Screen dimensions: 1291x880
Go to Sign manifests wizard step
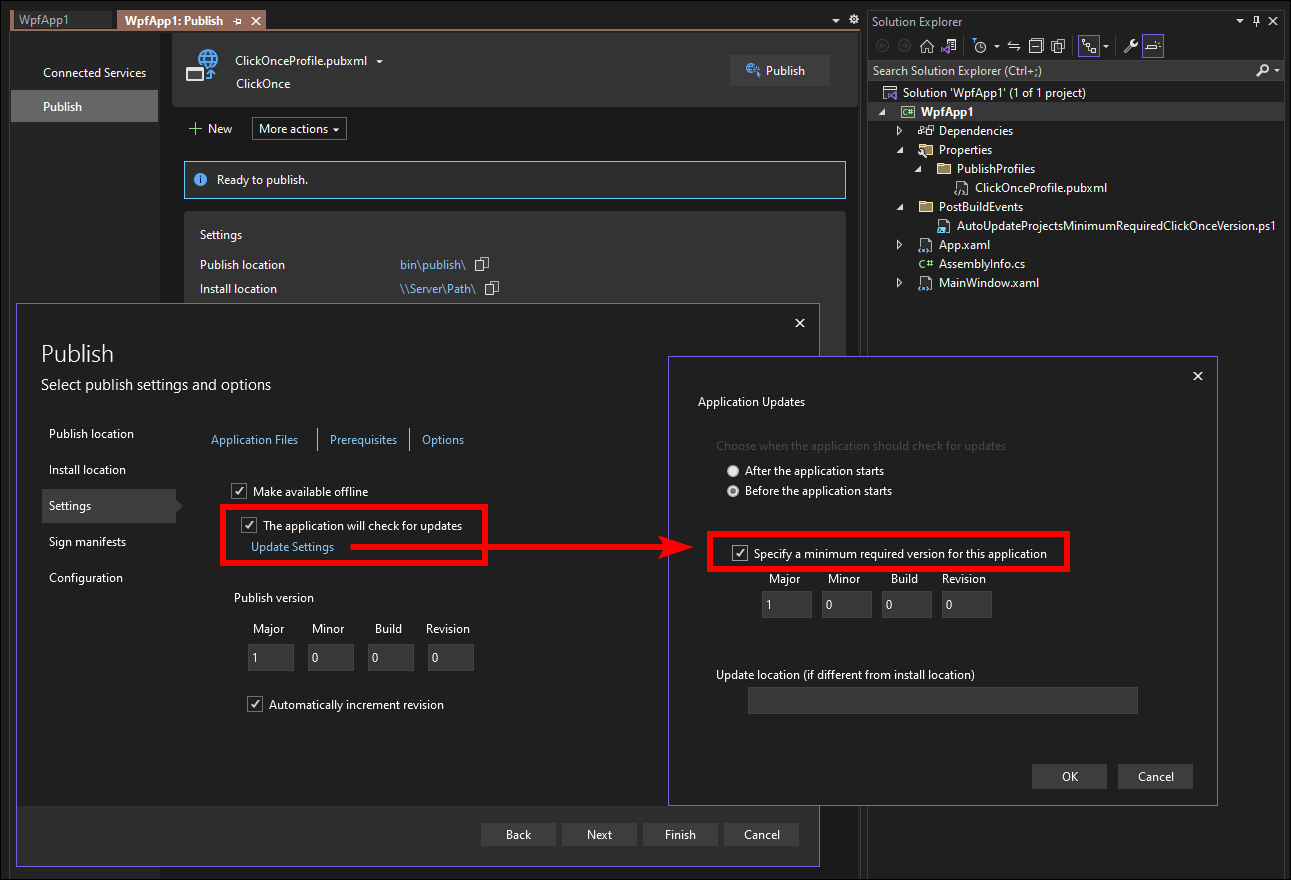(x=87, y=542)
